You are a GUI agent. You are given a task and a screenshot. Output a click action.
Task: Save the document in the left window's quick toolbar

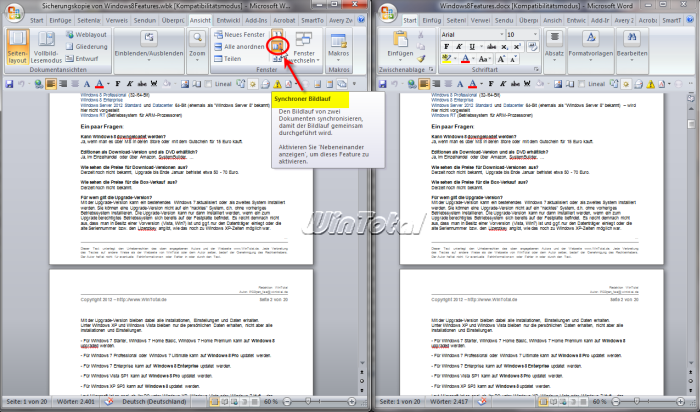pyautogui.click(x=9, y=83)
